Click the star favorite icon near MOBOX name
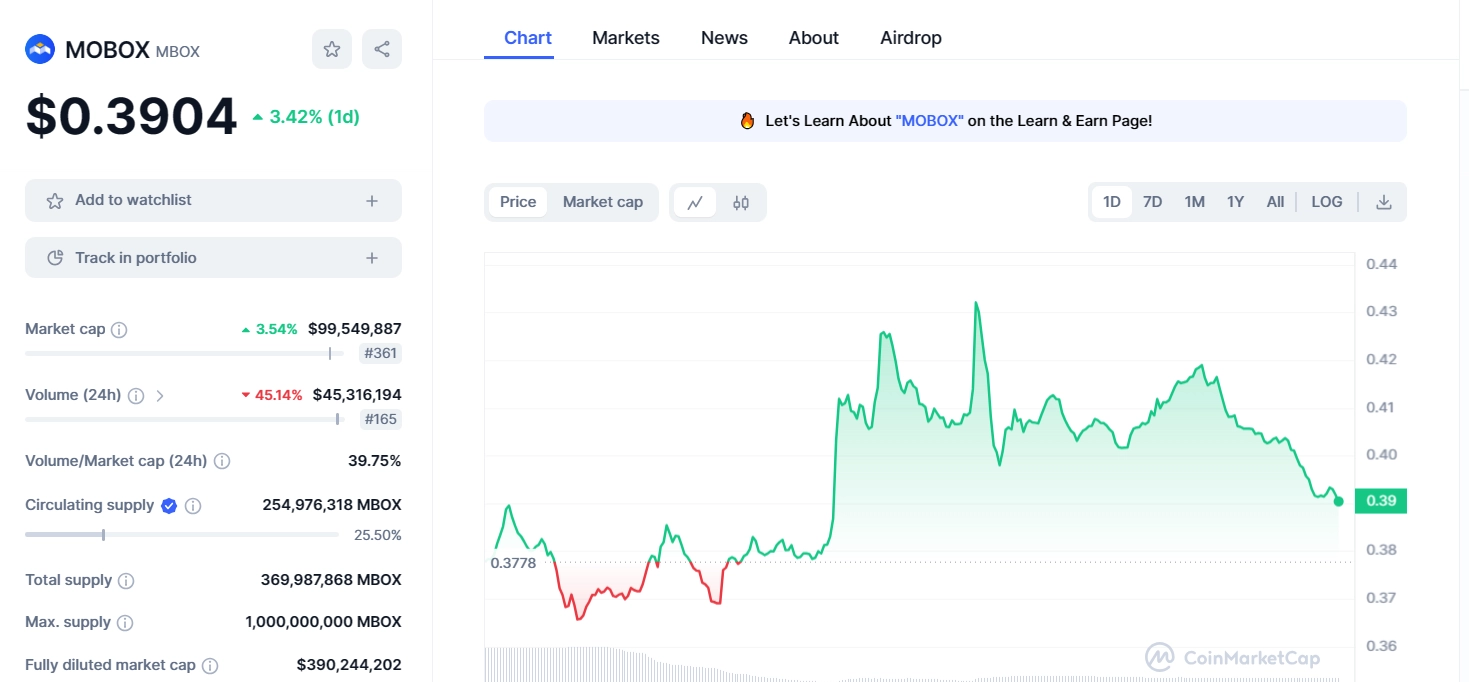Screen dimensions: 1469x682 tap(331, 48)
